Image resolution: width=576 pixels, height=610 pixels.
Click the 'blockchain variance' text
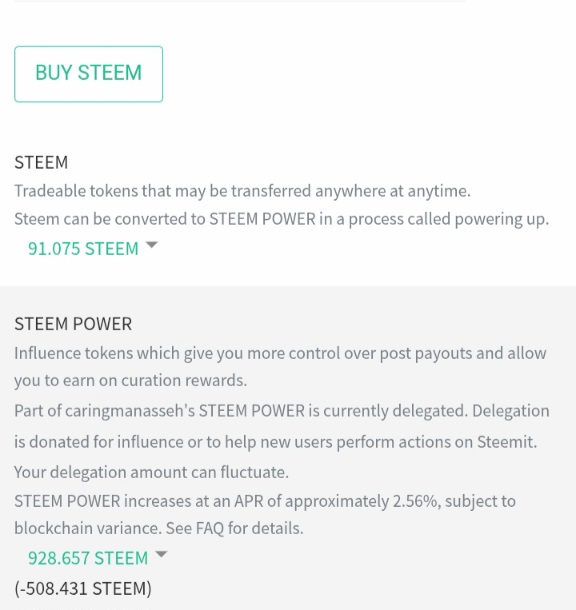88,528
